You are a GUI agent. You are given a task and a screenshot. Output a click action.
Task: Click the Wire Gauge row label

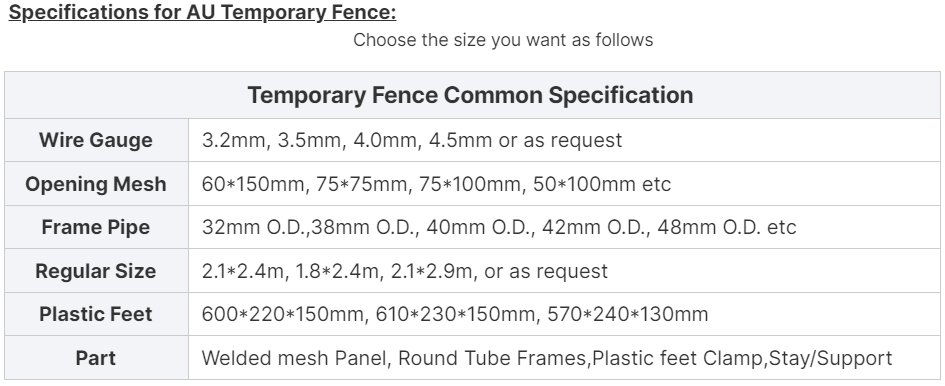click(96, 140)
